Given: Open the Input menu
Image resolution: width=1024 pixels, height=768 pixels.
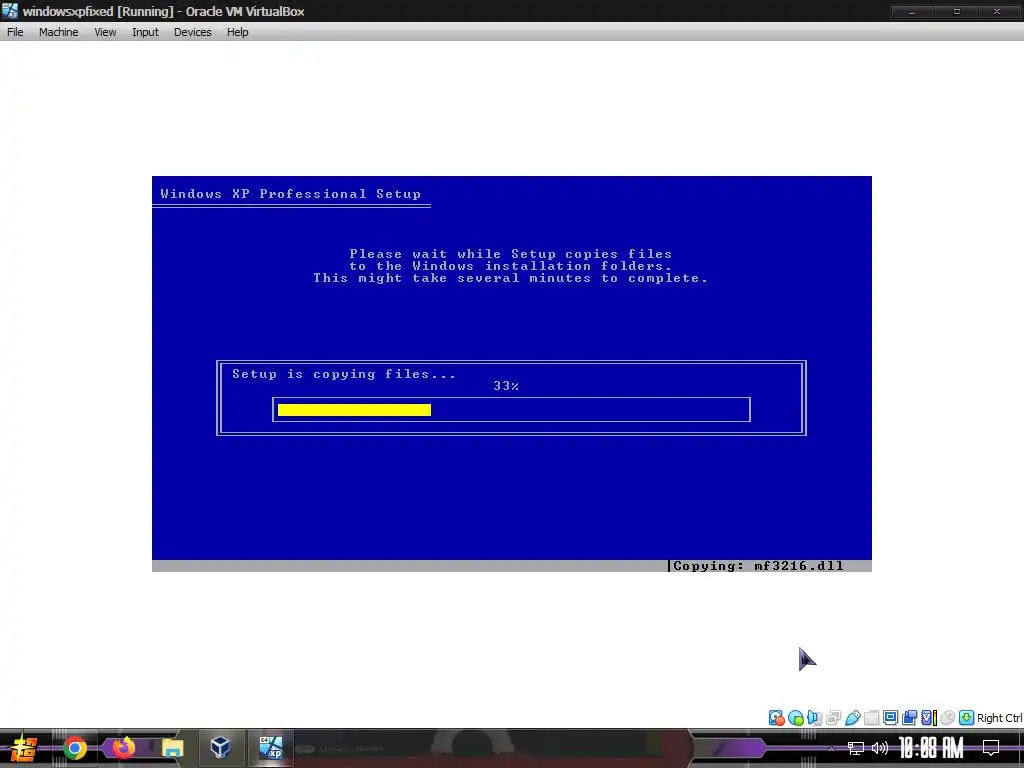Looking at the screenshot, I should (145, 32).
